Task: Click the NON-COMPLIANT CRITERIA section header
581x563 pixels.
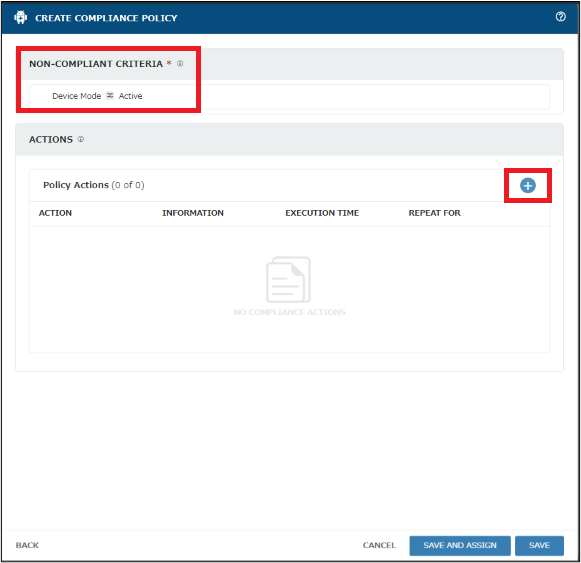Action: coord(96,64)
